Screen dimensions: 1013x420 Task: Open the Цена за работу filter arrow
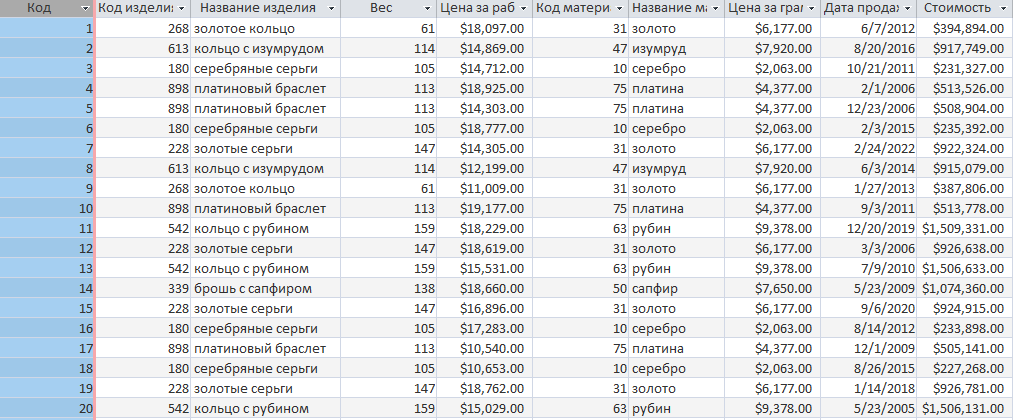(524, 8)
